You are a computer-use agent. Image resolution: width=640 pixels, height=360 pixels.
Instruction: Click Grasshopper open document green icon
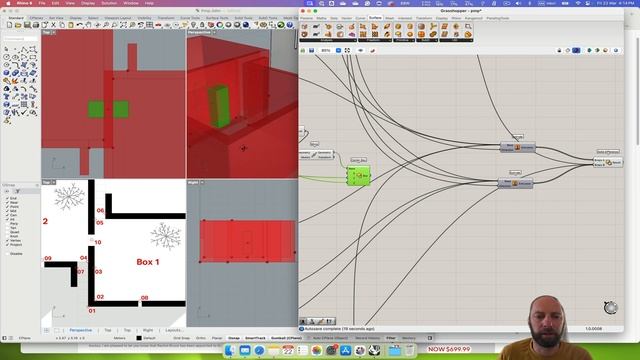click(x=303, y=51)
